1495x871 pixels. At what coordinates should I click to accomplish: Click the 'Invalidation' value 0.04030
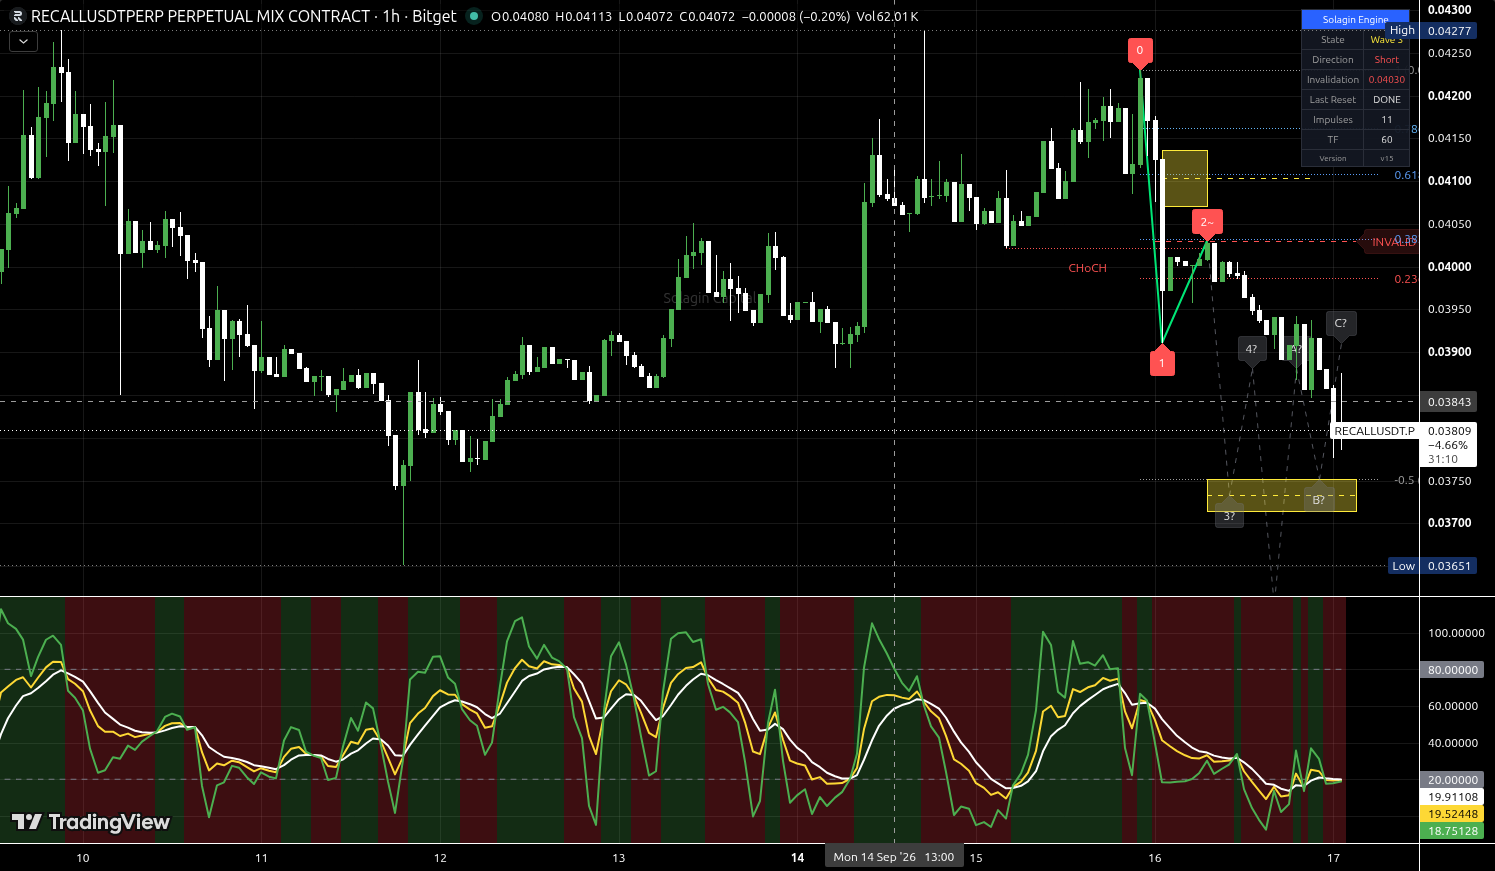(x=1386, y=80)
